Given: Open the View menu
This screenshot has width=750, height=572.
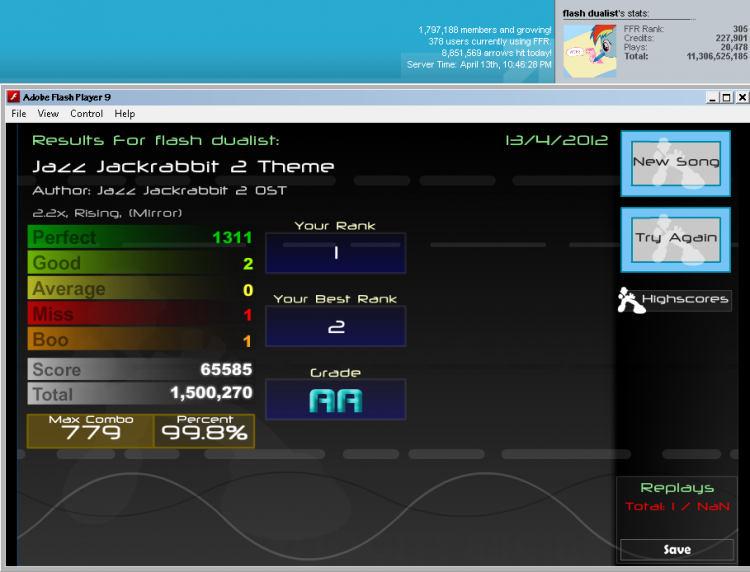Looking at the screenshot, I should pyautogui.click(x=48, y=114).
